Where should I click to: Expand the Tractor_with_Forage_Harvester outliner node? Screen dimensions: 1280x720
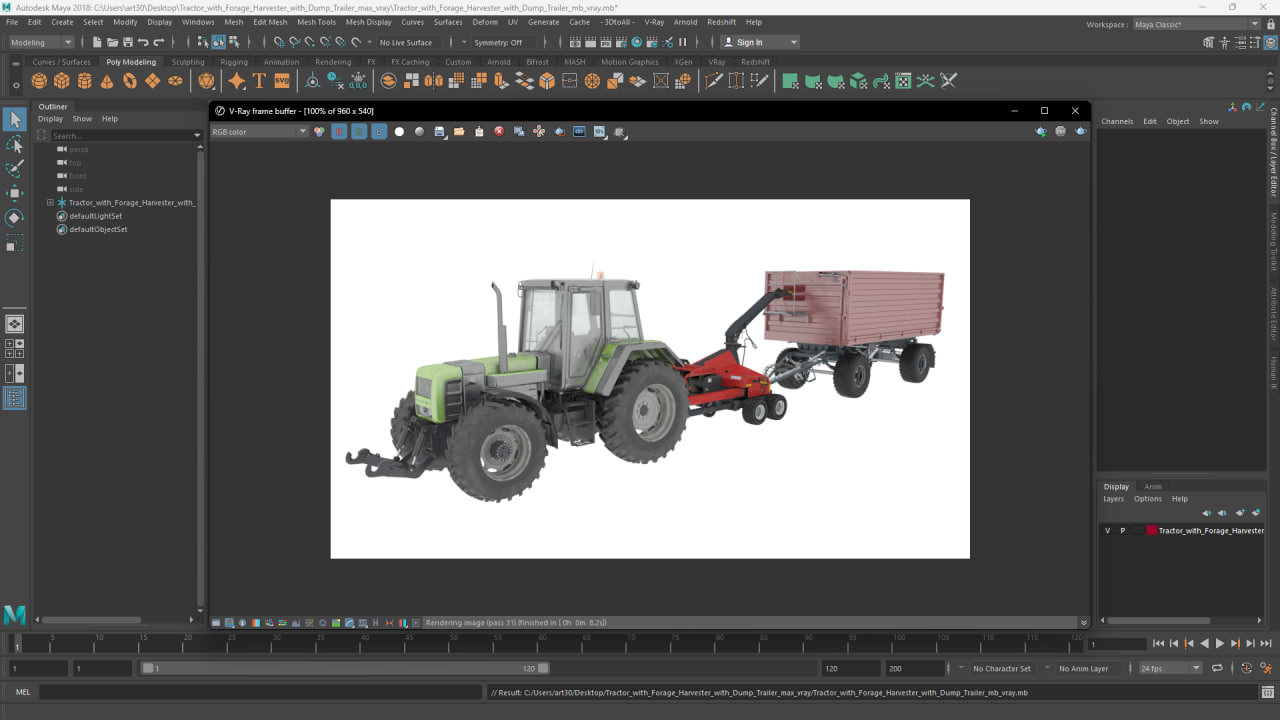[50, 203]
